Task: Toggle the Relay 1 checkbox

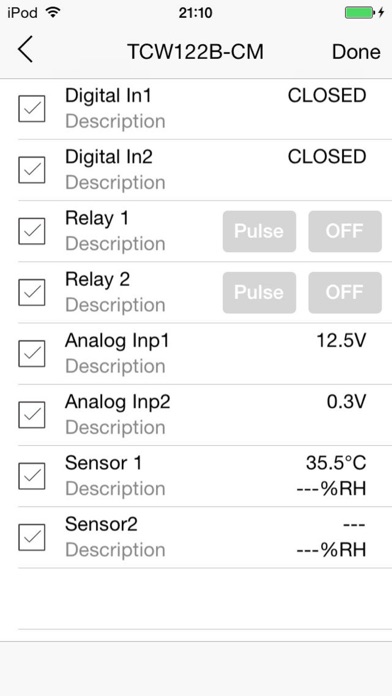Action: click(x=32, y=231)
